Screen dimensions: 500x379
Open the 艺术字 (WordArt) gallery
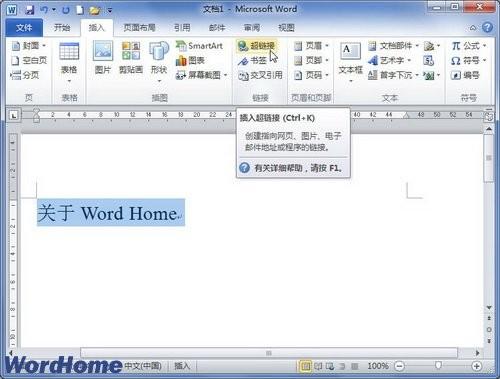[x=389, y=60]
